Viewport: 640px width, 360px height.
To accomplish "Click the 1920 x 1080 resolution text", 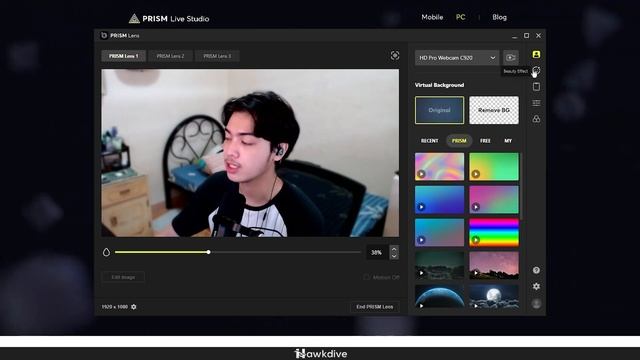I will tap(115, 307).
